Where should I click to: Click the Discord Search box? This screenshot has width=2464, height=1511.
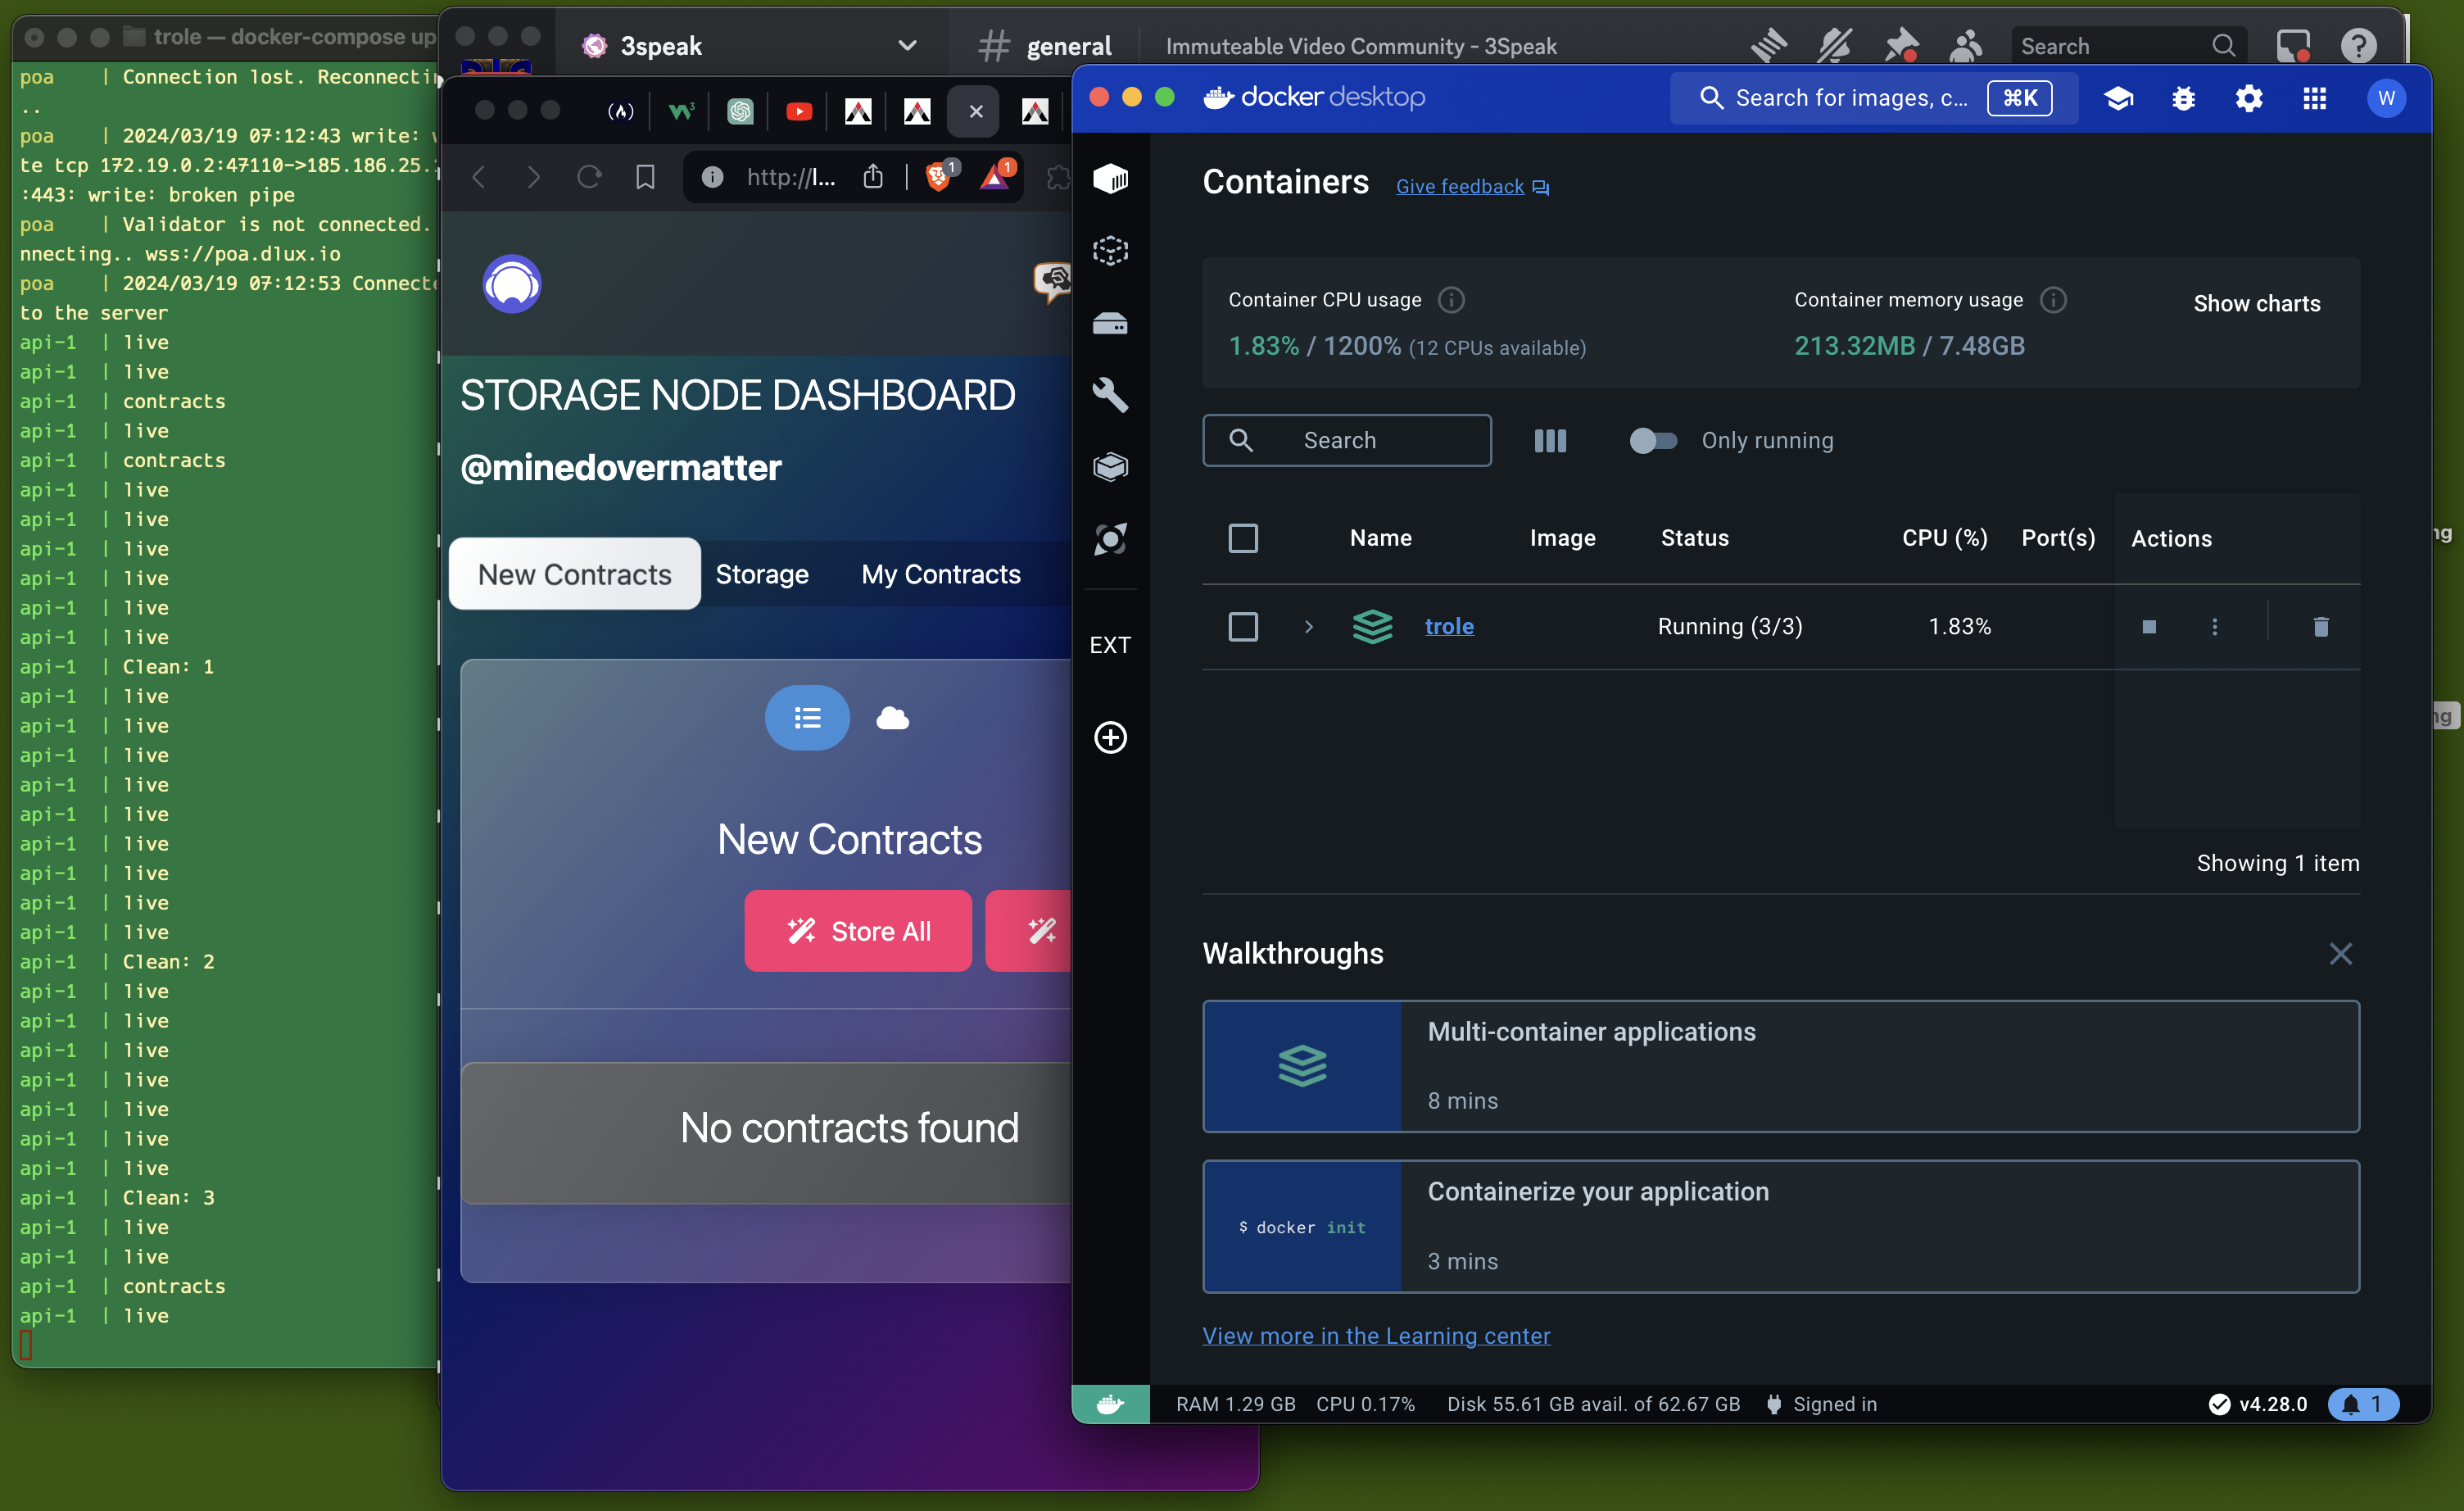click(x=2128, y=46)
